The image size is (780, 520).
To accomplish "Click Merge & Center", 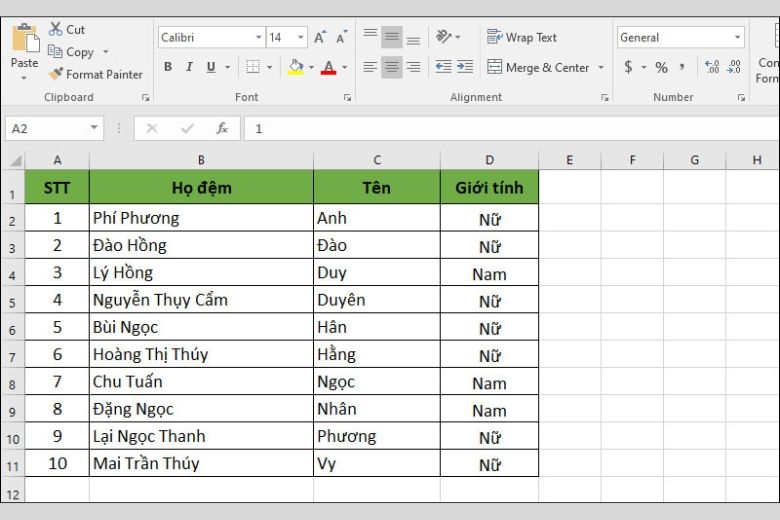I will point(538,67).
